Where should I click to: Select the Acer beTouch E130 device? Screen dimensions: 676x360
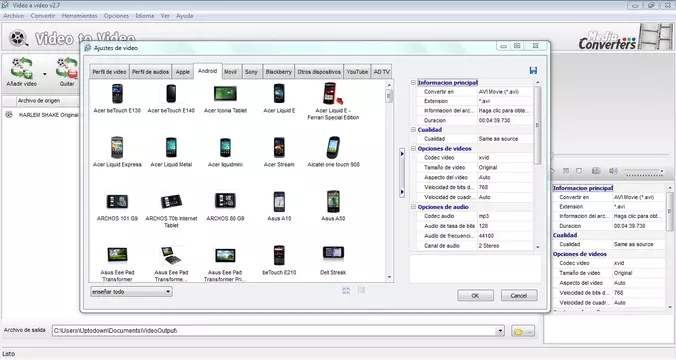coord(117,98)
